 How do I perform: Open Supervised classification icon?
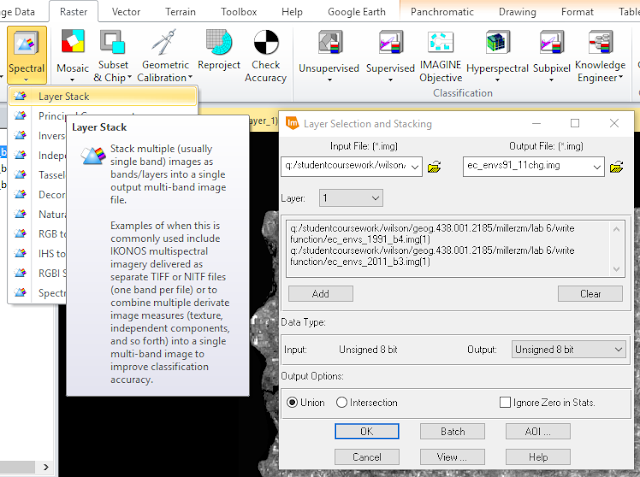[x=391, y=42]
